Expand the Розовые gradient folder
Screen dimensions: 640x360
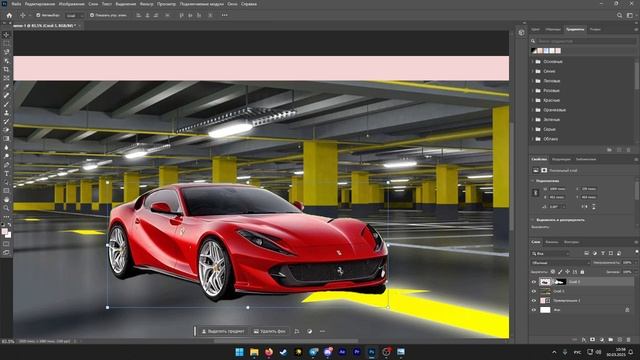tap(532, 91)
